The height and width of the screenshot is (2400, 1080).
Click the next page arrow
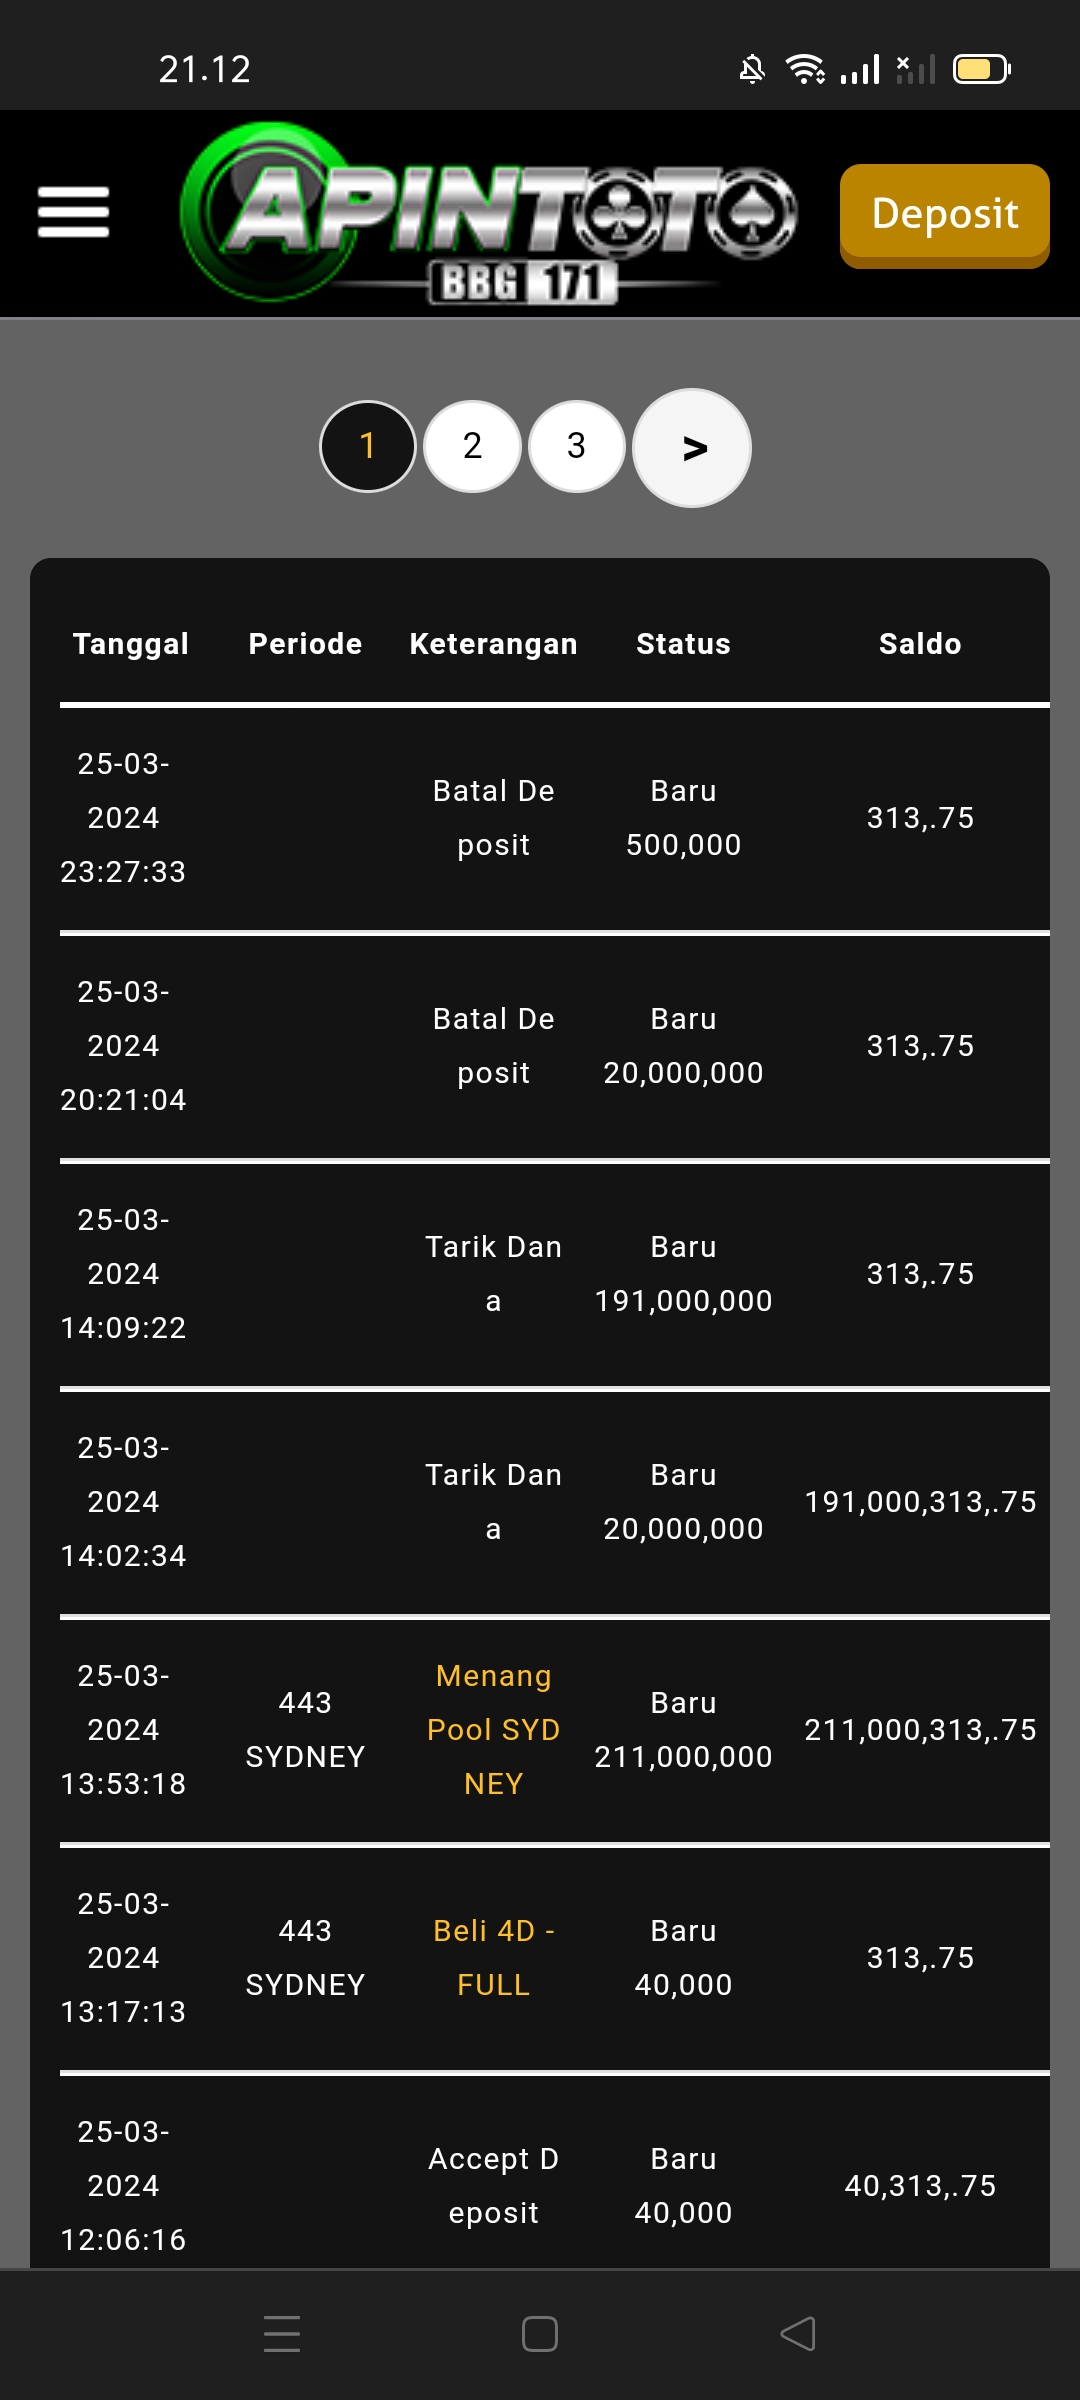[693, 448]
